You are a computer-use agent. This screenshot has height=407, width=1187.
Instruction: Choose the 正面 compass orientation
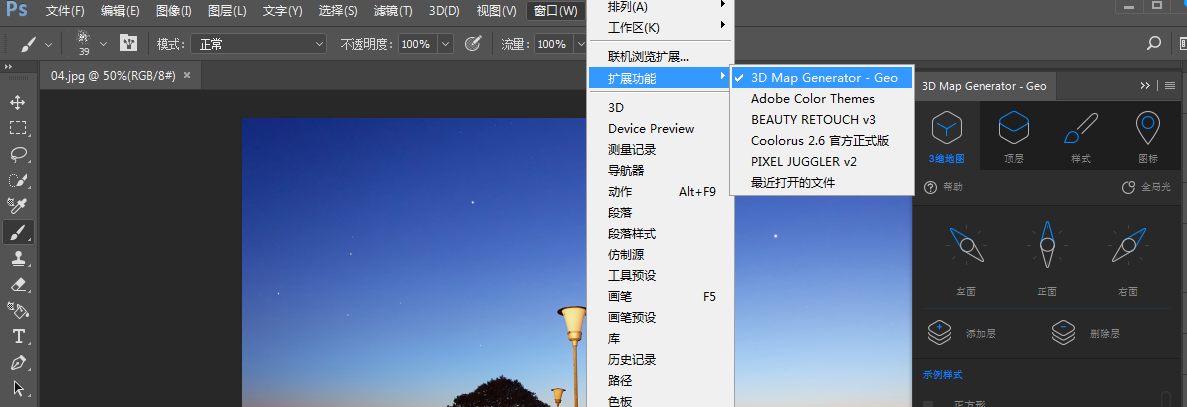pyautogui.click(x=1047, y=259)
